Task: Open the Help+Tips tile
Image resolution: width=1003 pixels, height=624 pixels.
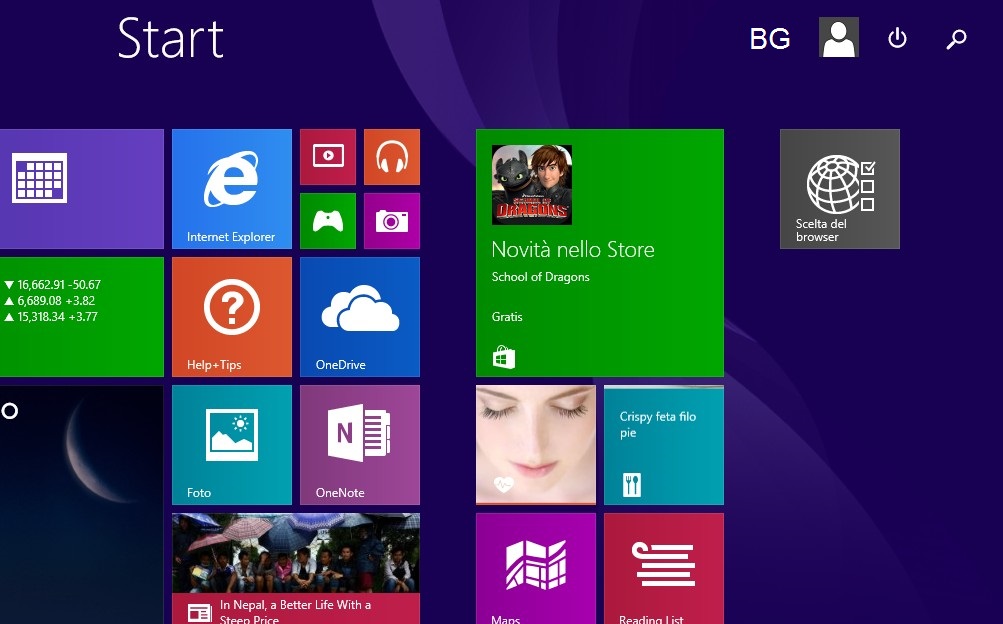Action: [x=232, y=317]
